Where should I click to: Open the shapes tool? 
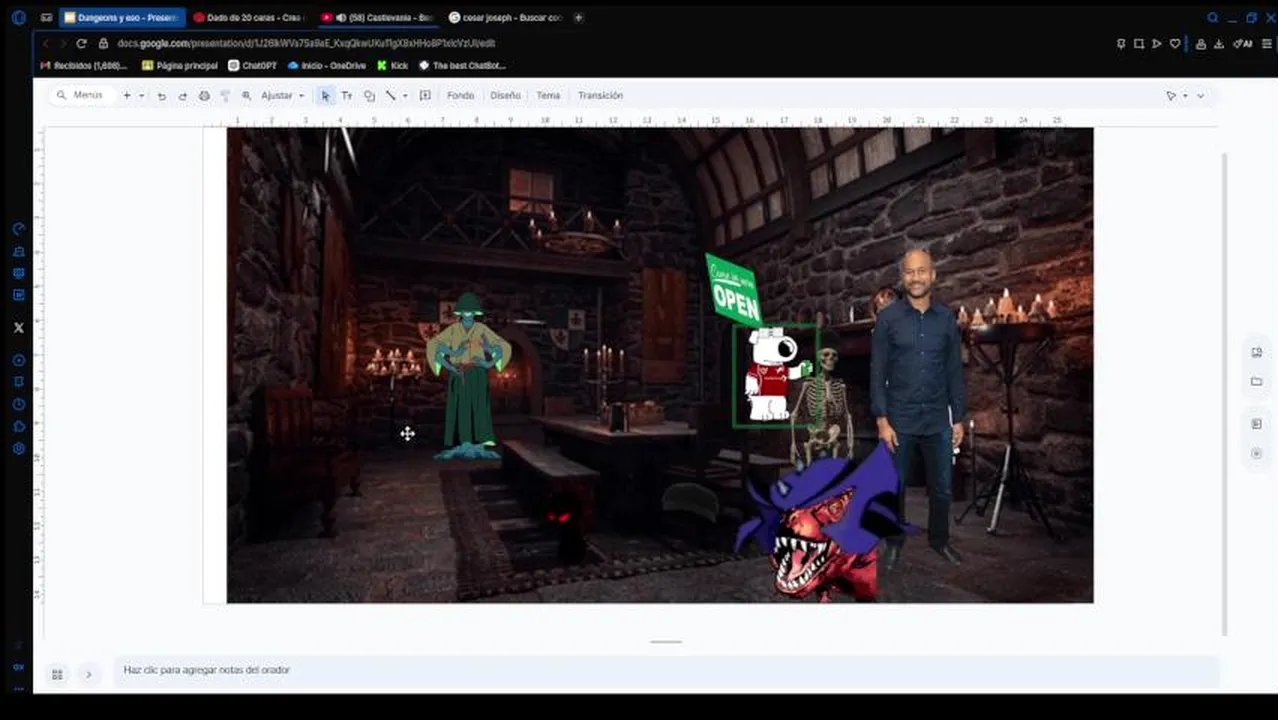pyautogui.click(x=369, y=96)
